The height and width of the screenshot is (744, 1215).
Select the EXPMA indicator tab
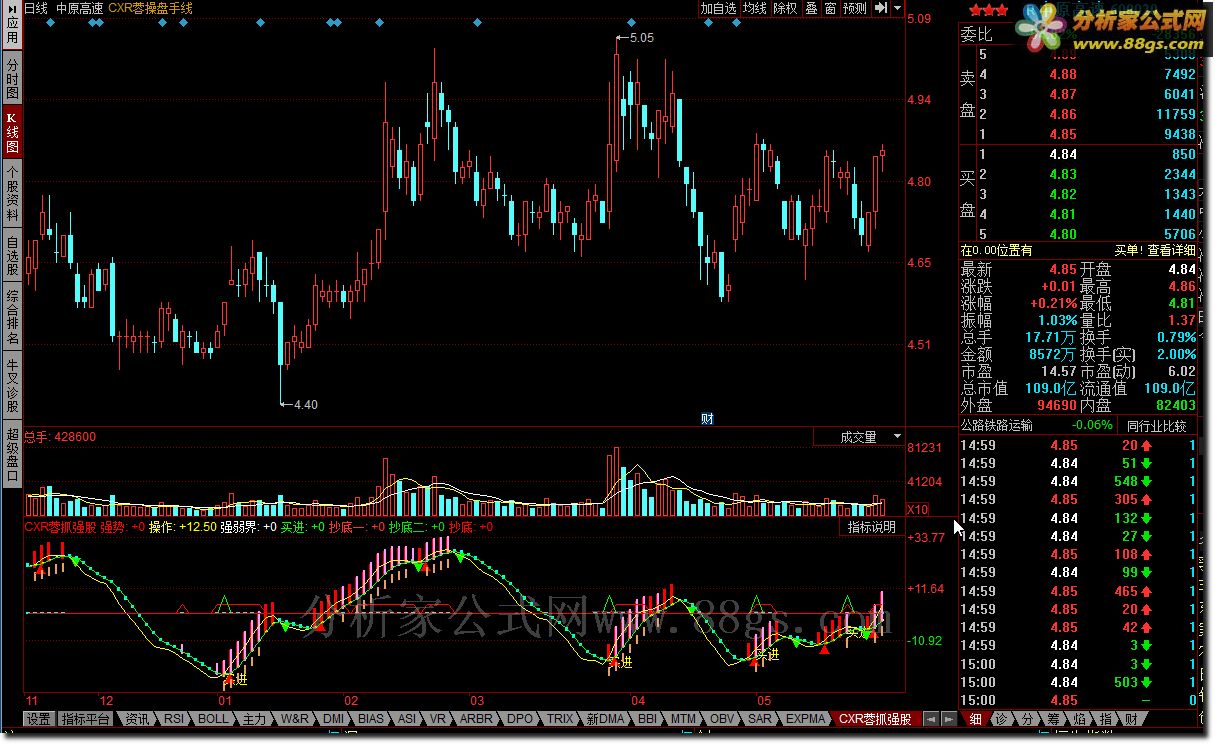click(x=805, y=718)
